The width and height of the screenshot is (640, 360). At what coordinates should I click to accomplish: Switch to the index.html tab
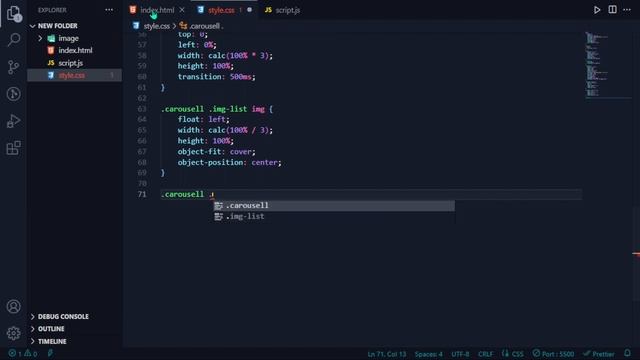157,10
